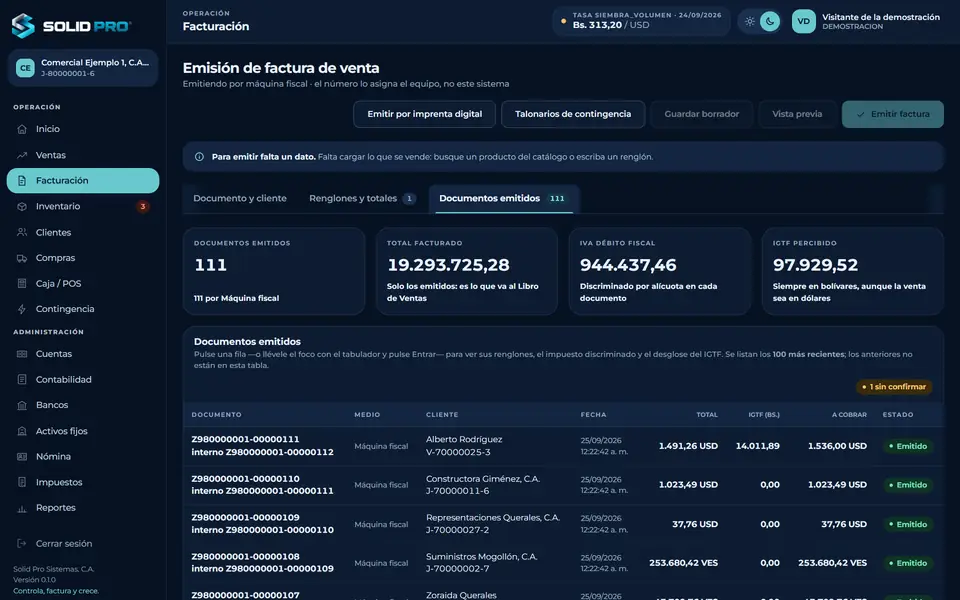Click IVA débito fiscal 944.437,46 card
Image resolution: width=960 pixels, height=600 pixels.
(x=659, y=271)
